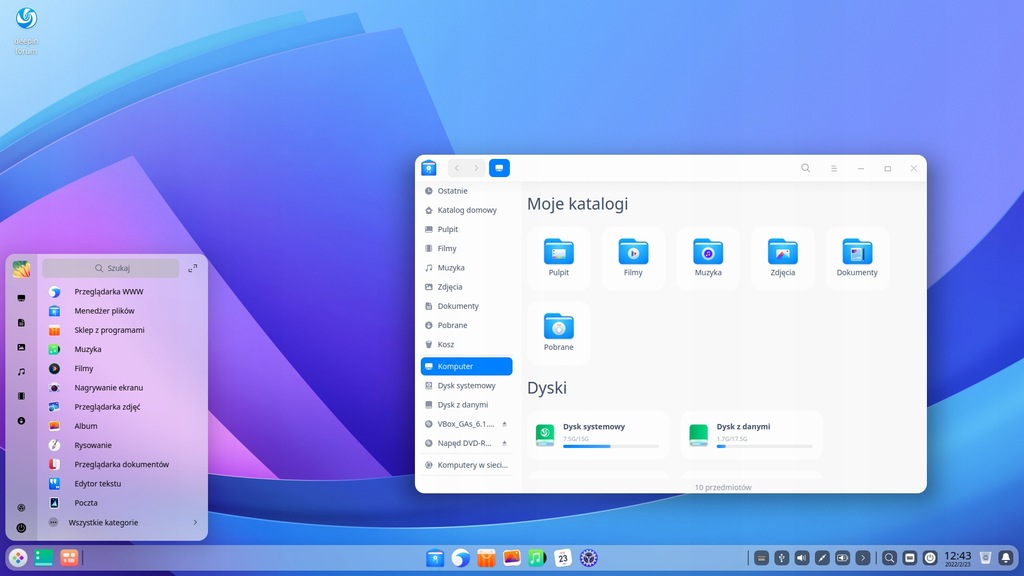Open the Pobrane folder in Moje katalogi
The image size is (1024, 576).
coord(558,329)
